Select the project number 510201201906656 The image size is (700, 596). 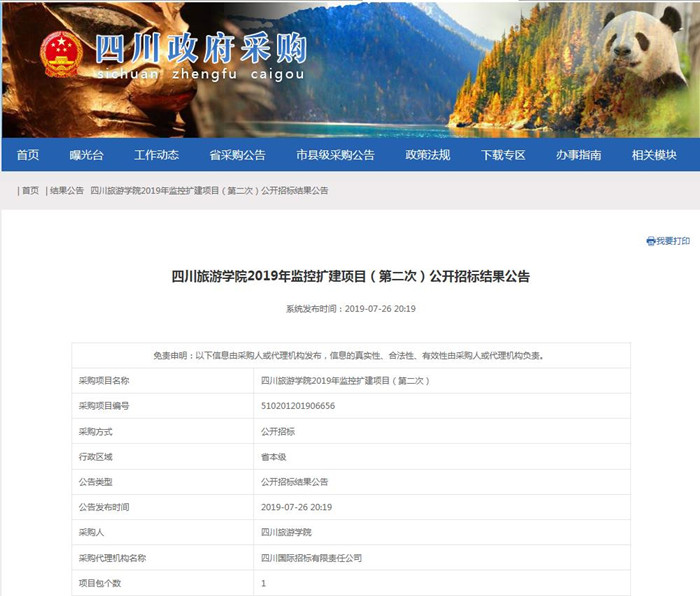tap(298, 406)
